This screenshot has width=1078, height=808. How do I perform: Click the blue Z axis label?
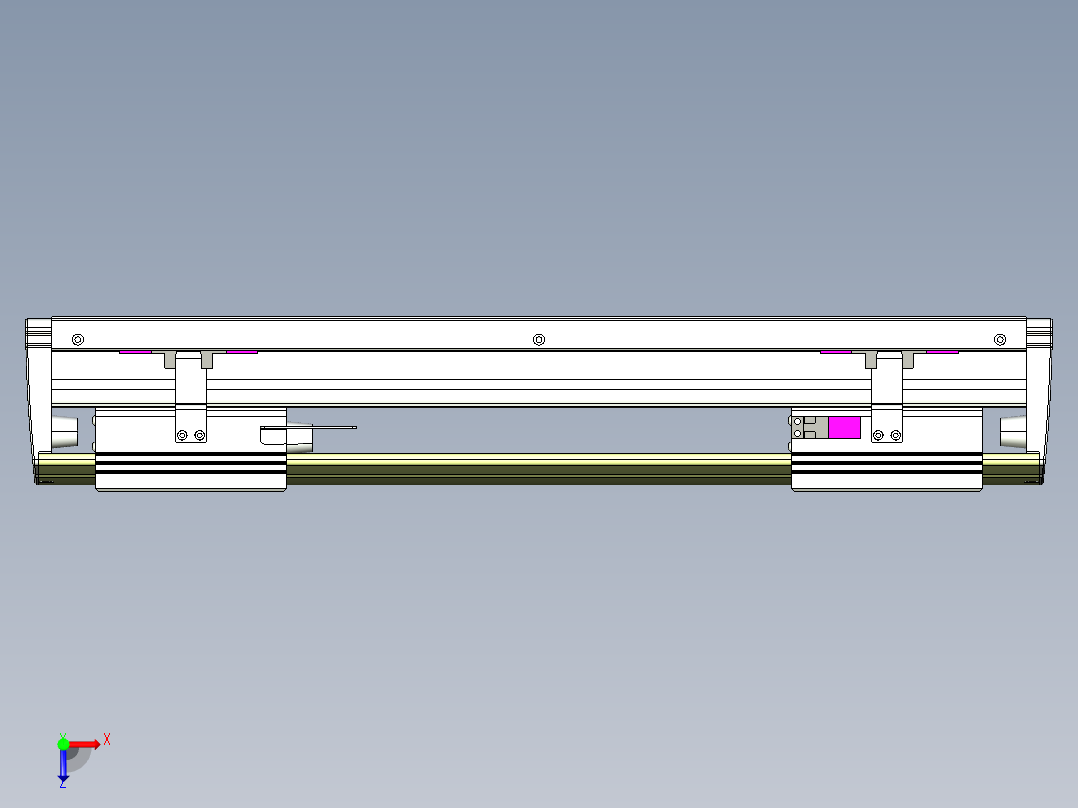[x=63, y=787]
